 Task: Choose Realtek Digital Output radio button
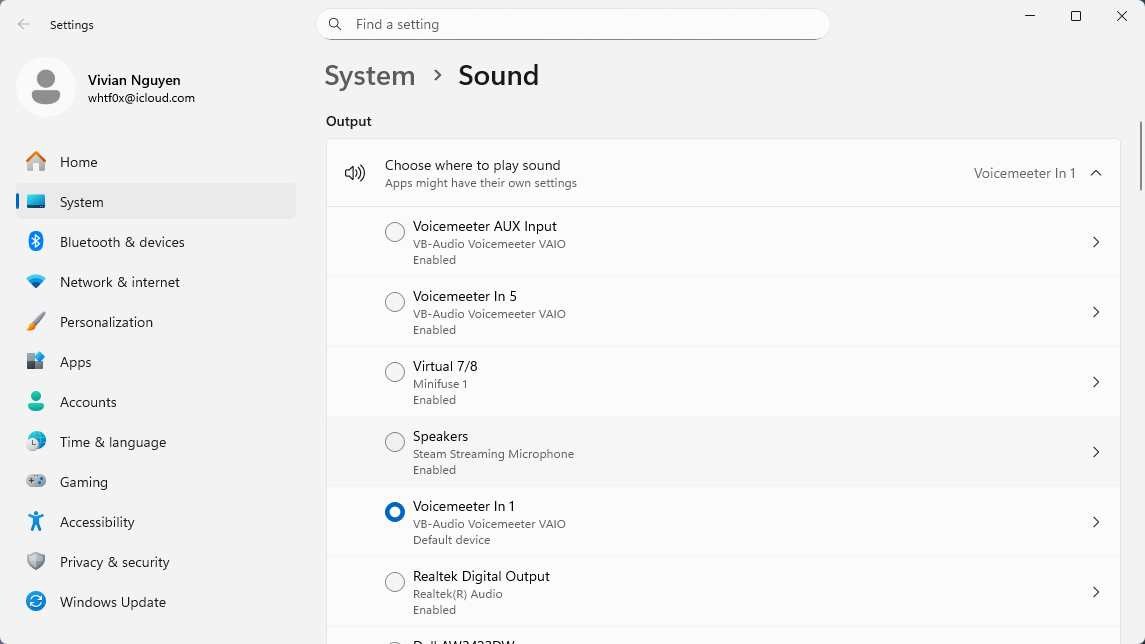[x=395, y=582]
